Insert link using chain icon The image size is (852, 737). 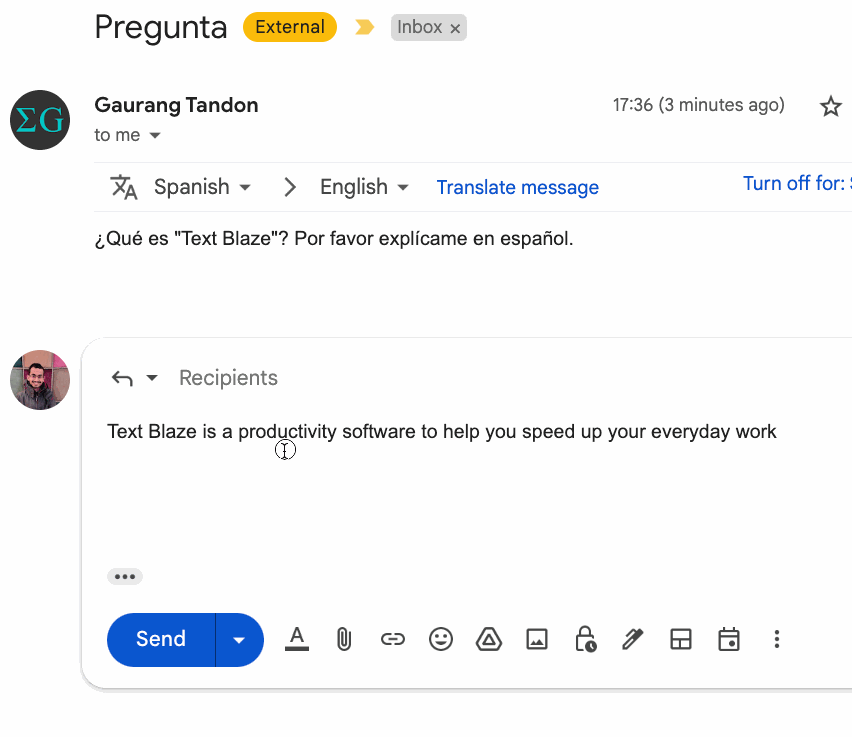click(x=392, y=639)
